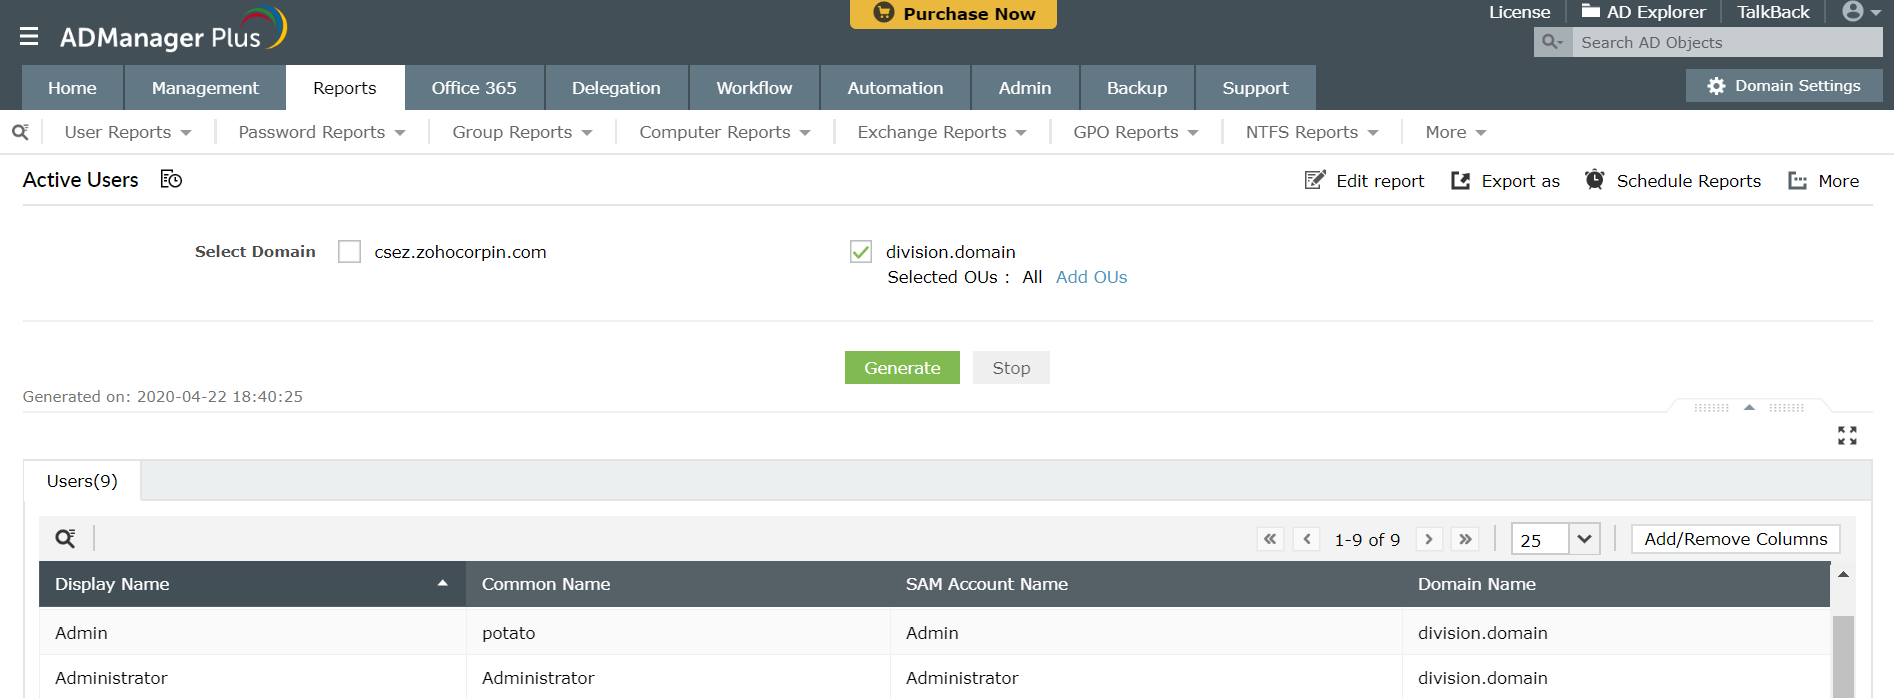The height and width of the screenshot is (698, 1894).
Task: Switch to the Management tab
Action: coord(205,88)
